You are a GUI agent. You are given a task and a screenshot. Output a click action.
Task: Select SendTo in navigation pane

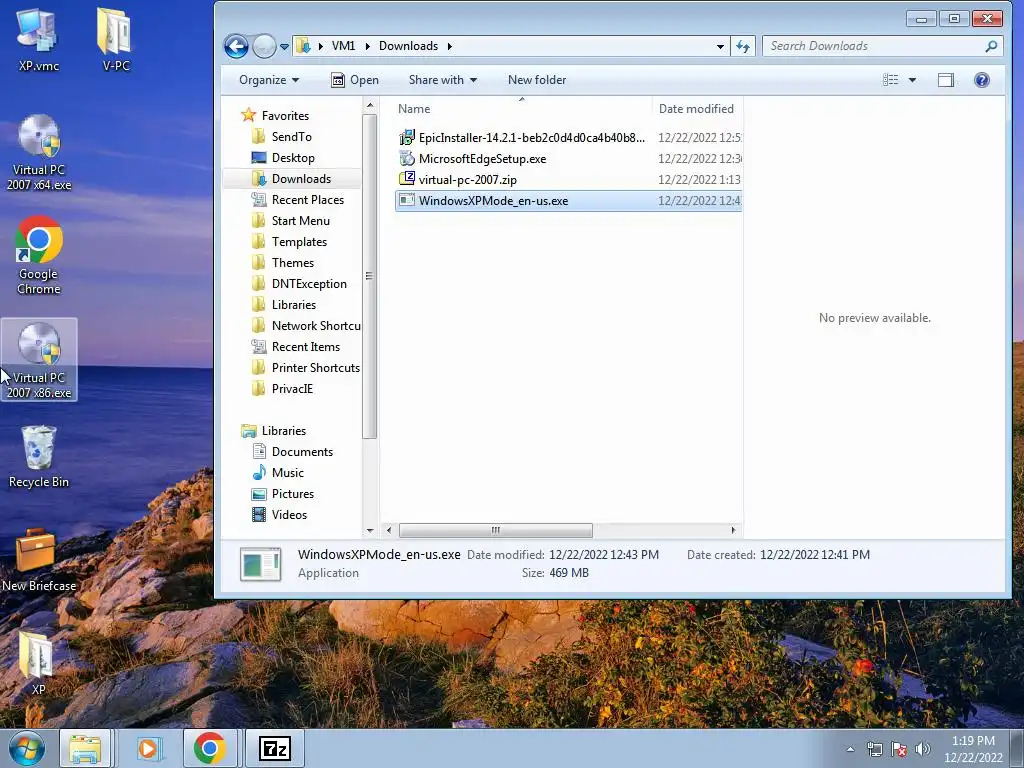pos(291,136)
